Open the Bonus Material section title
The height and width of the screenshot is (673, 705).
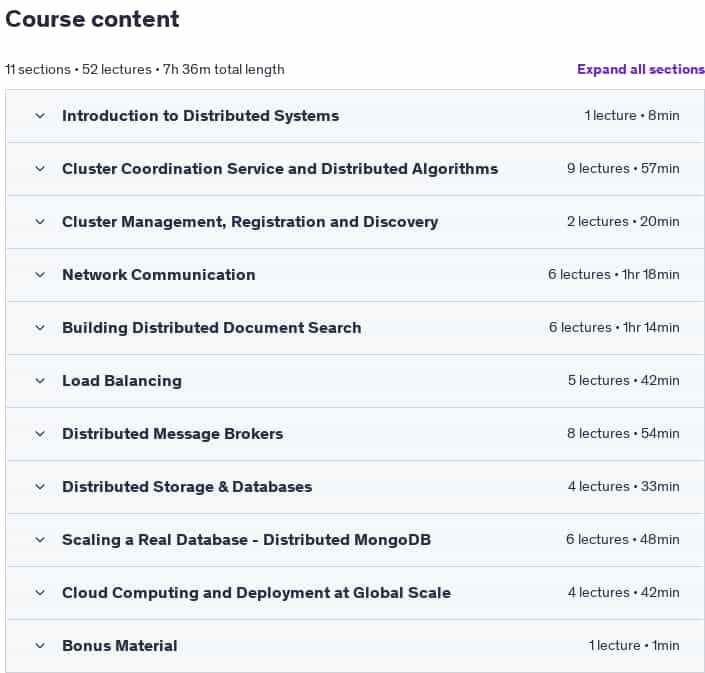tap(120, 646)
